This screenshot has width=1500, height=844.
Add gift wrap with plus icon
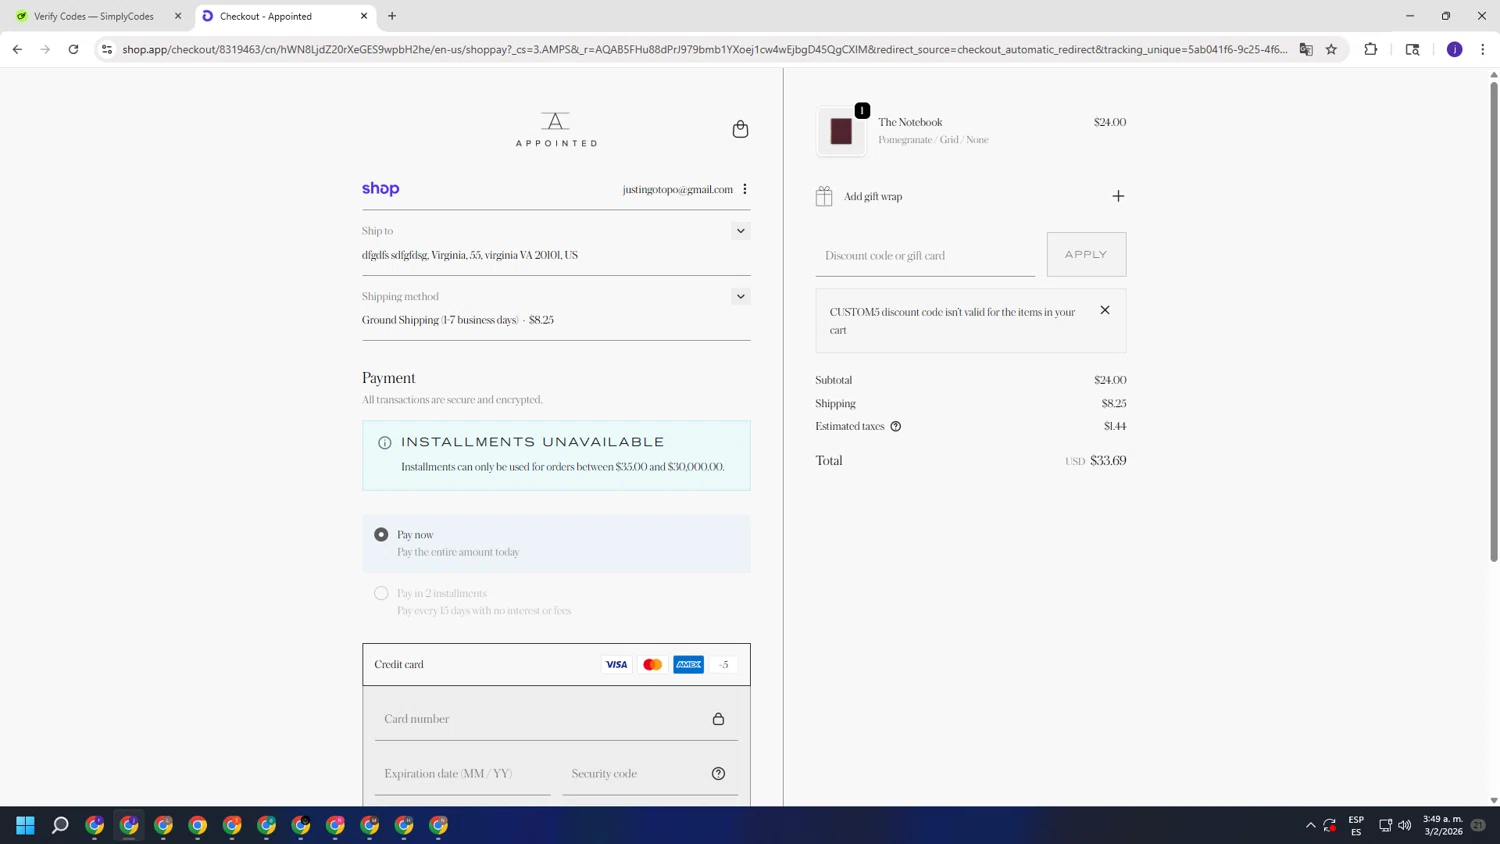pyautogui.click(x=1118, y=196)
